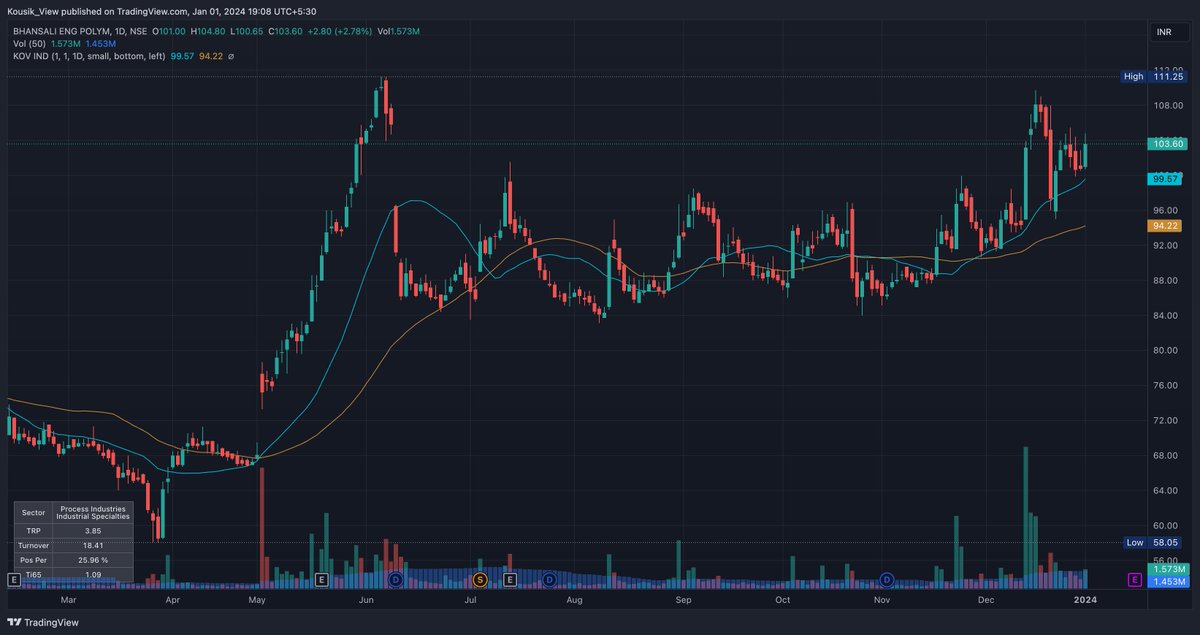The width and height of the screenshot is (1200, 635).
Task: Click the blue 1.453M volume average label
Action: click(1168, 580)
